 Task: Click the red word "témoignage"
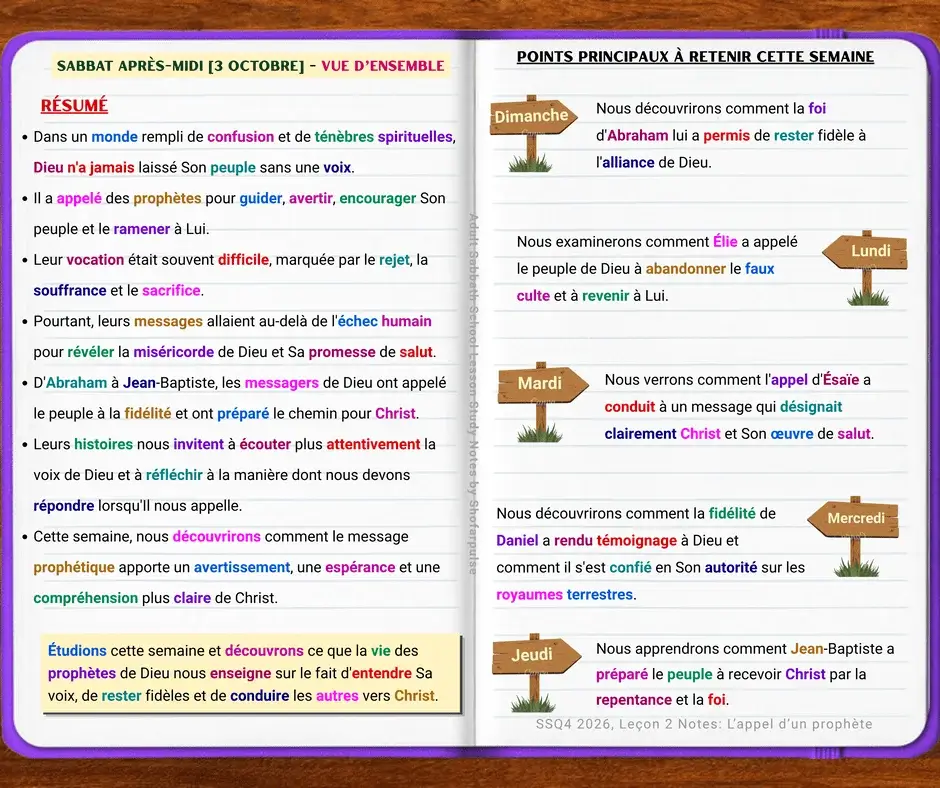point(637,540)
